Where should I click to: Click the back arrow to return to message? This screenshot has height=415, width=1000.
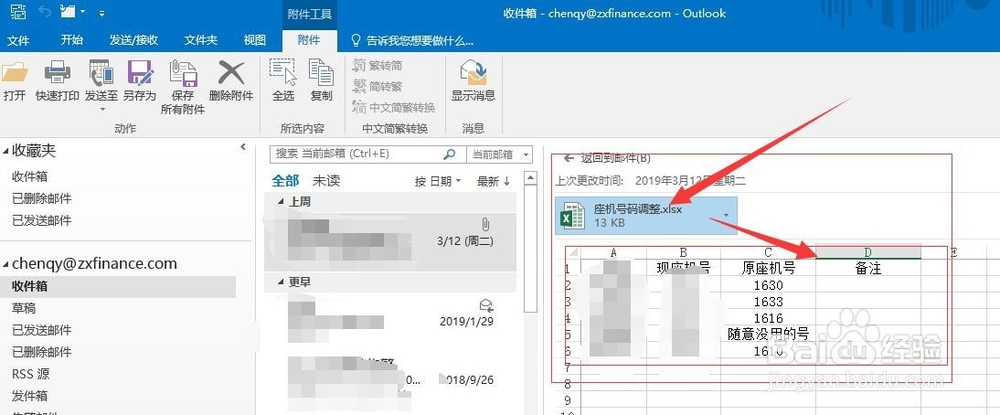pos(570,159)
